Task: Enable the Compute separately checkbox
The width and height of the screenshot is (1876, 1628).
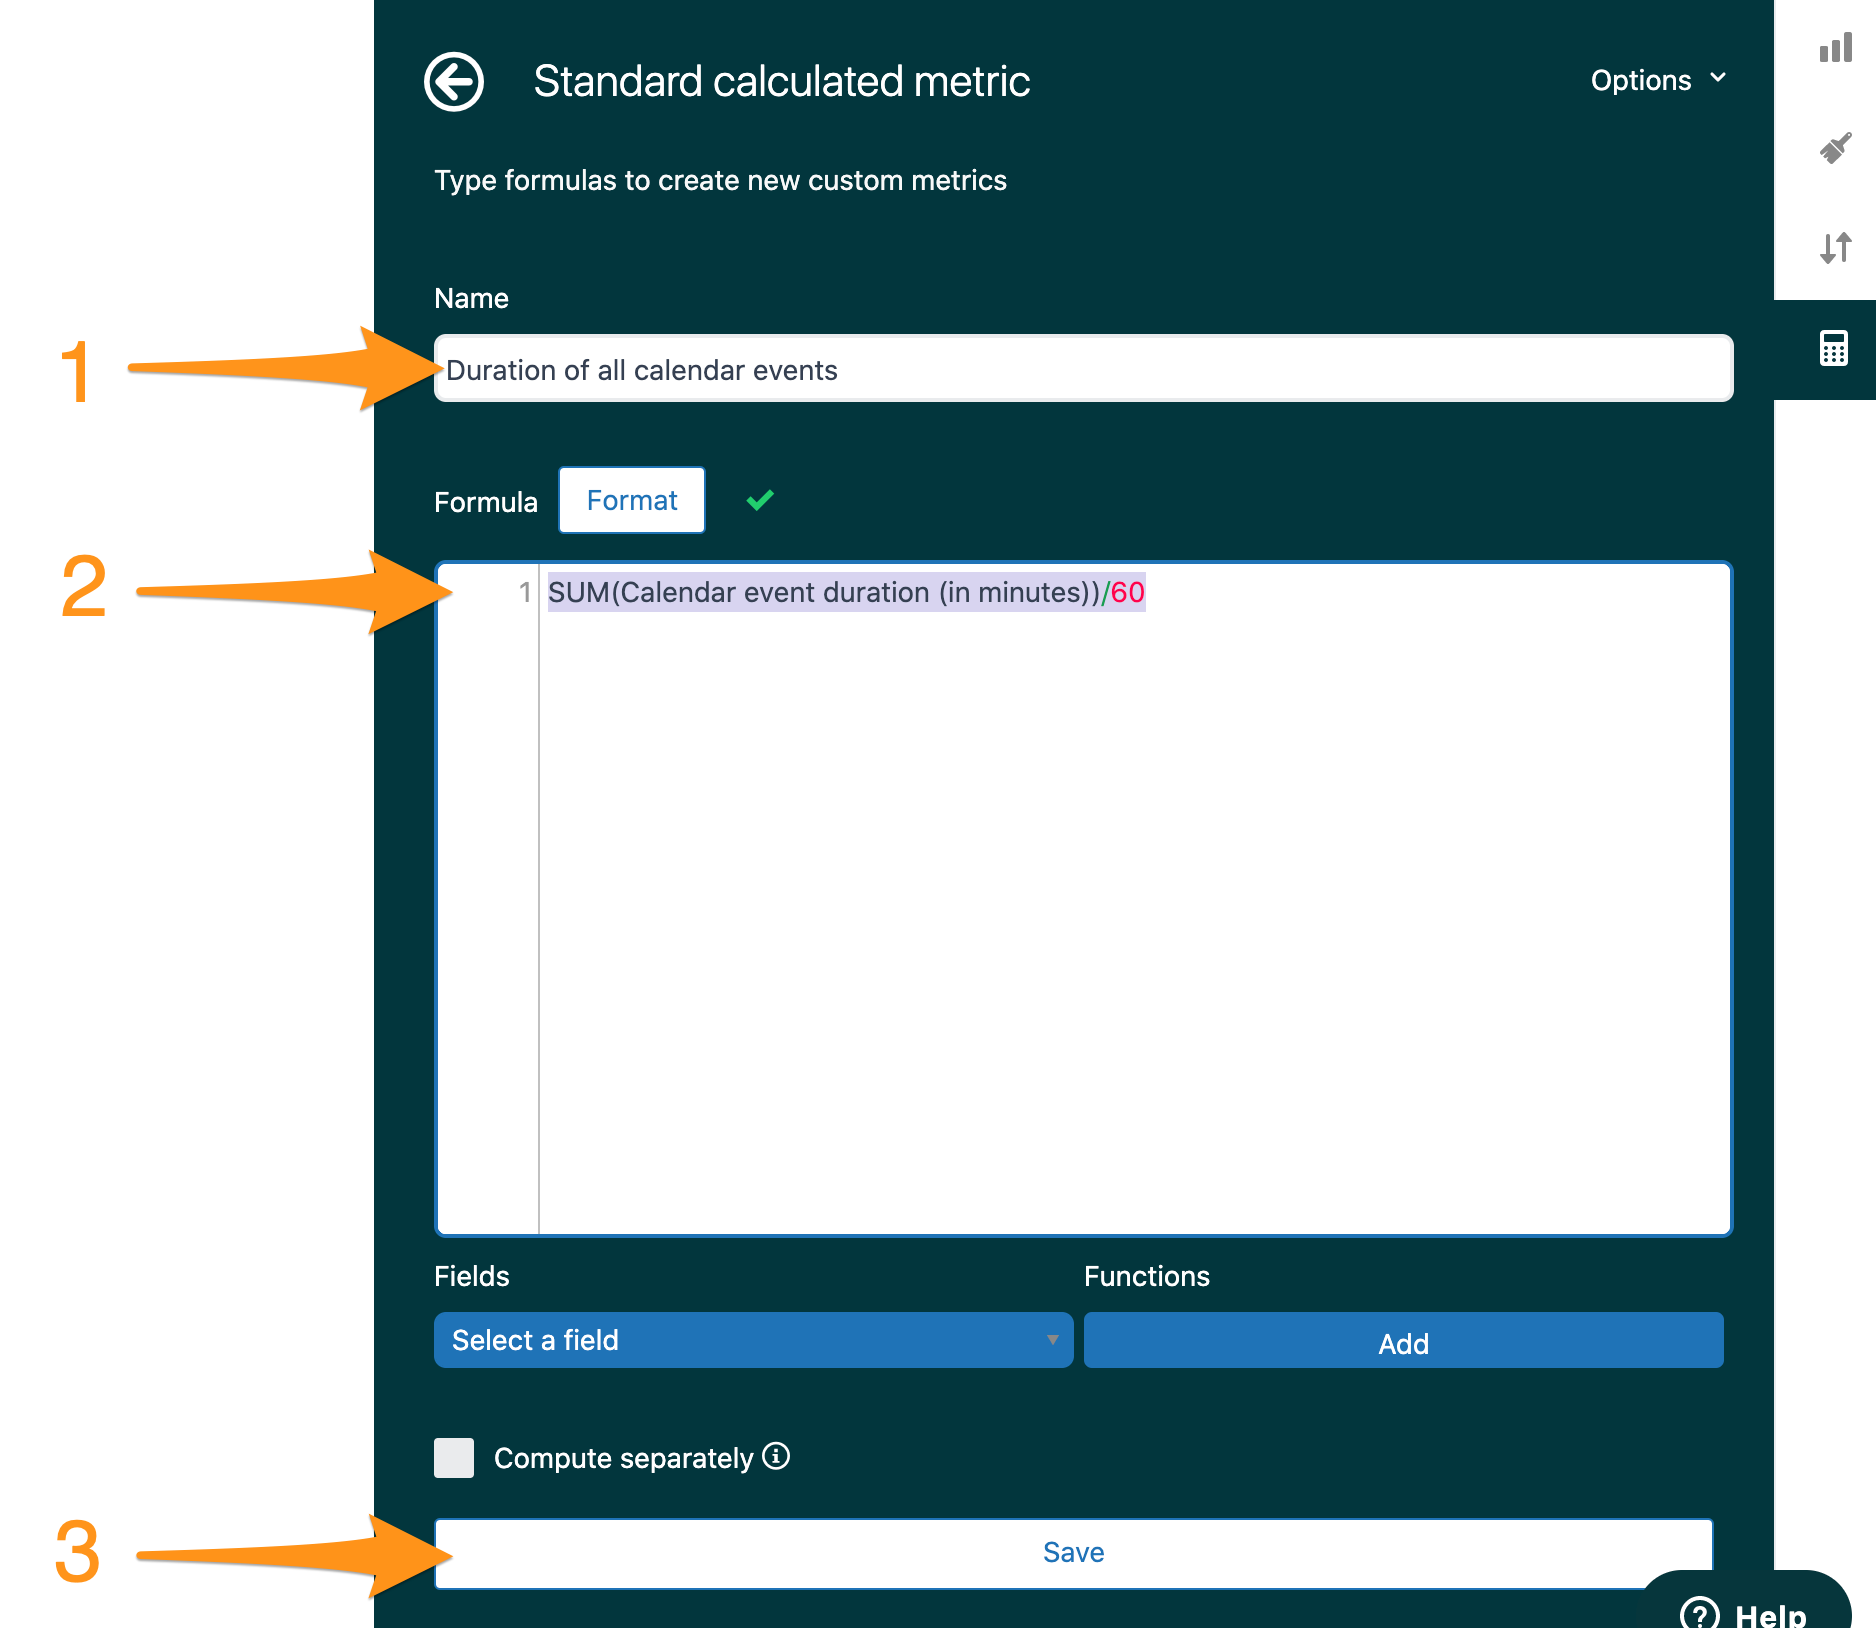Action: (x=454, y=1458)
